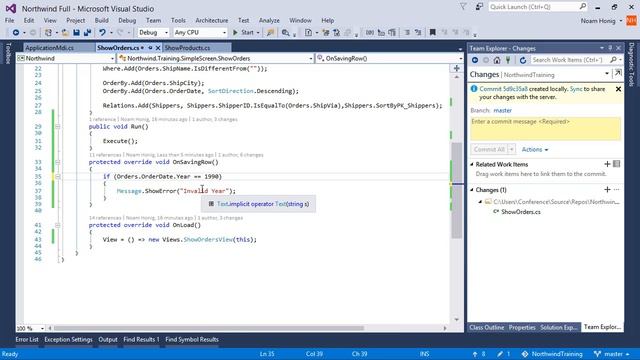This screenshot has height=360, width=640.
Task: Add a related work item with plus icon
Action: point(607,164)
